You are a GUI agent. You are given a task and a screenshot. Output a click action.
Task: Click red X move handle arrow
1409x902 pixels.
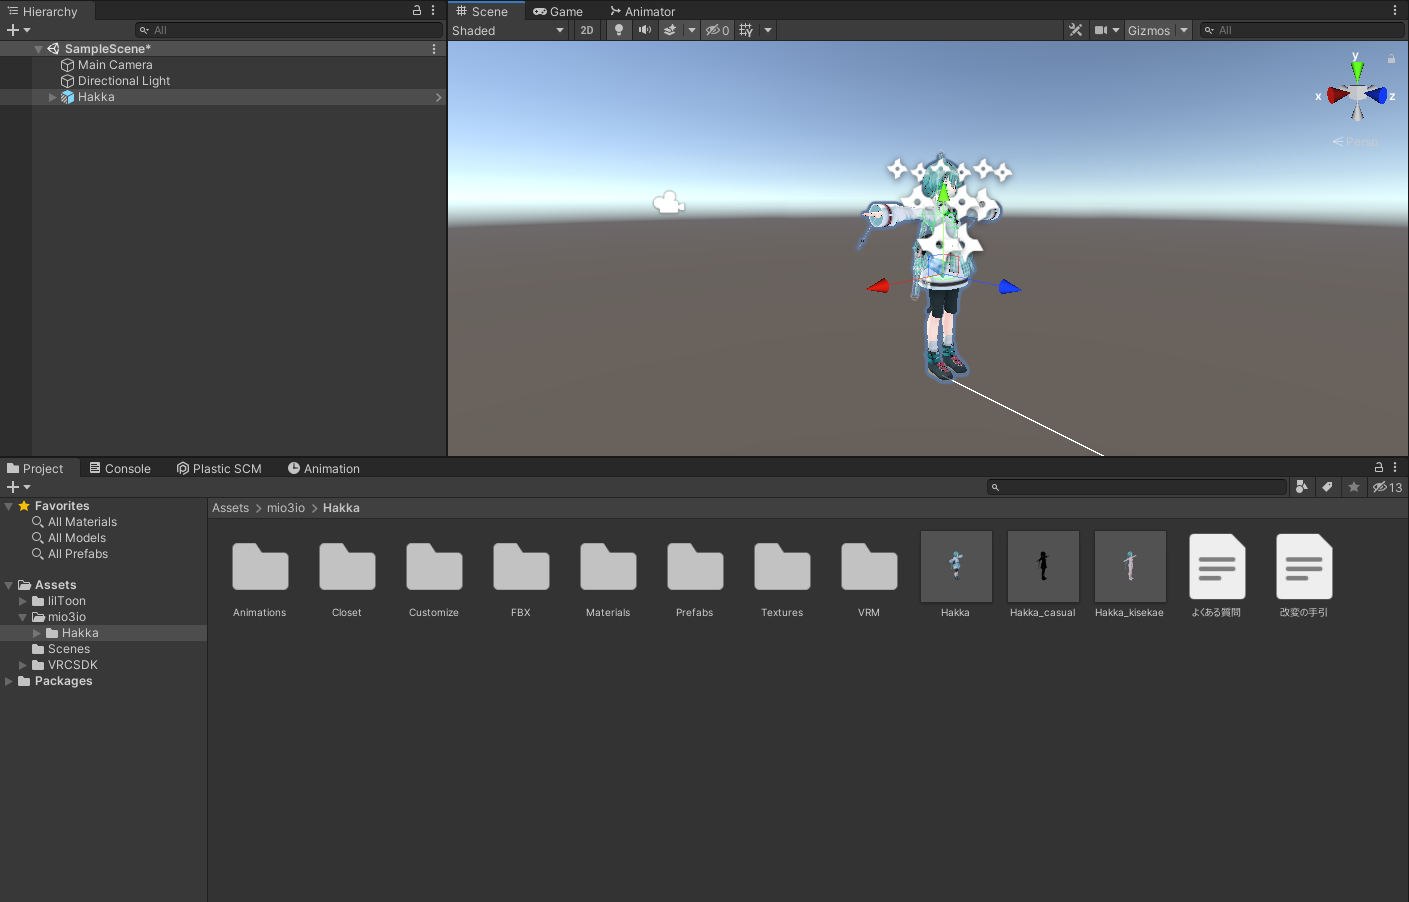coord(879,287)
